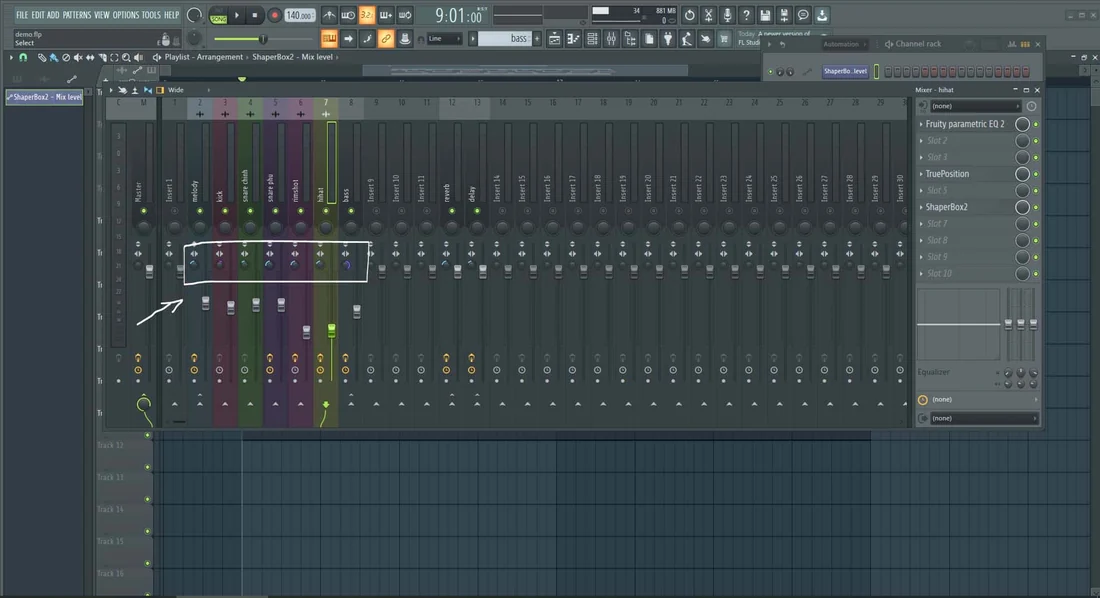The width and height of the screenshot is (1100, 598).
Task: Open the Browser view icon
Action: (x=630, y=39)
